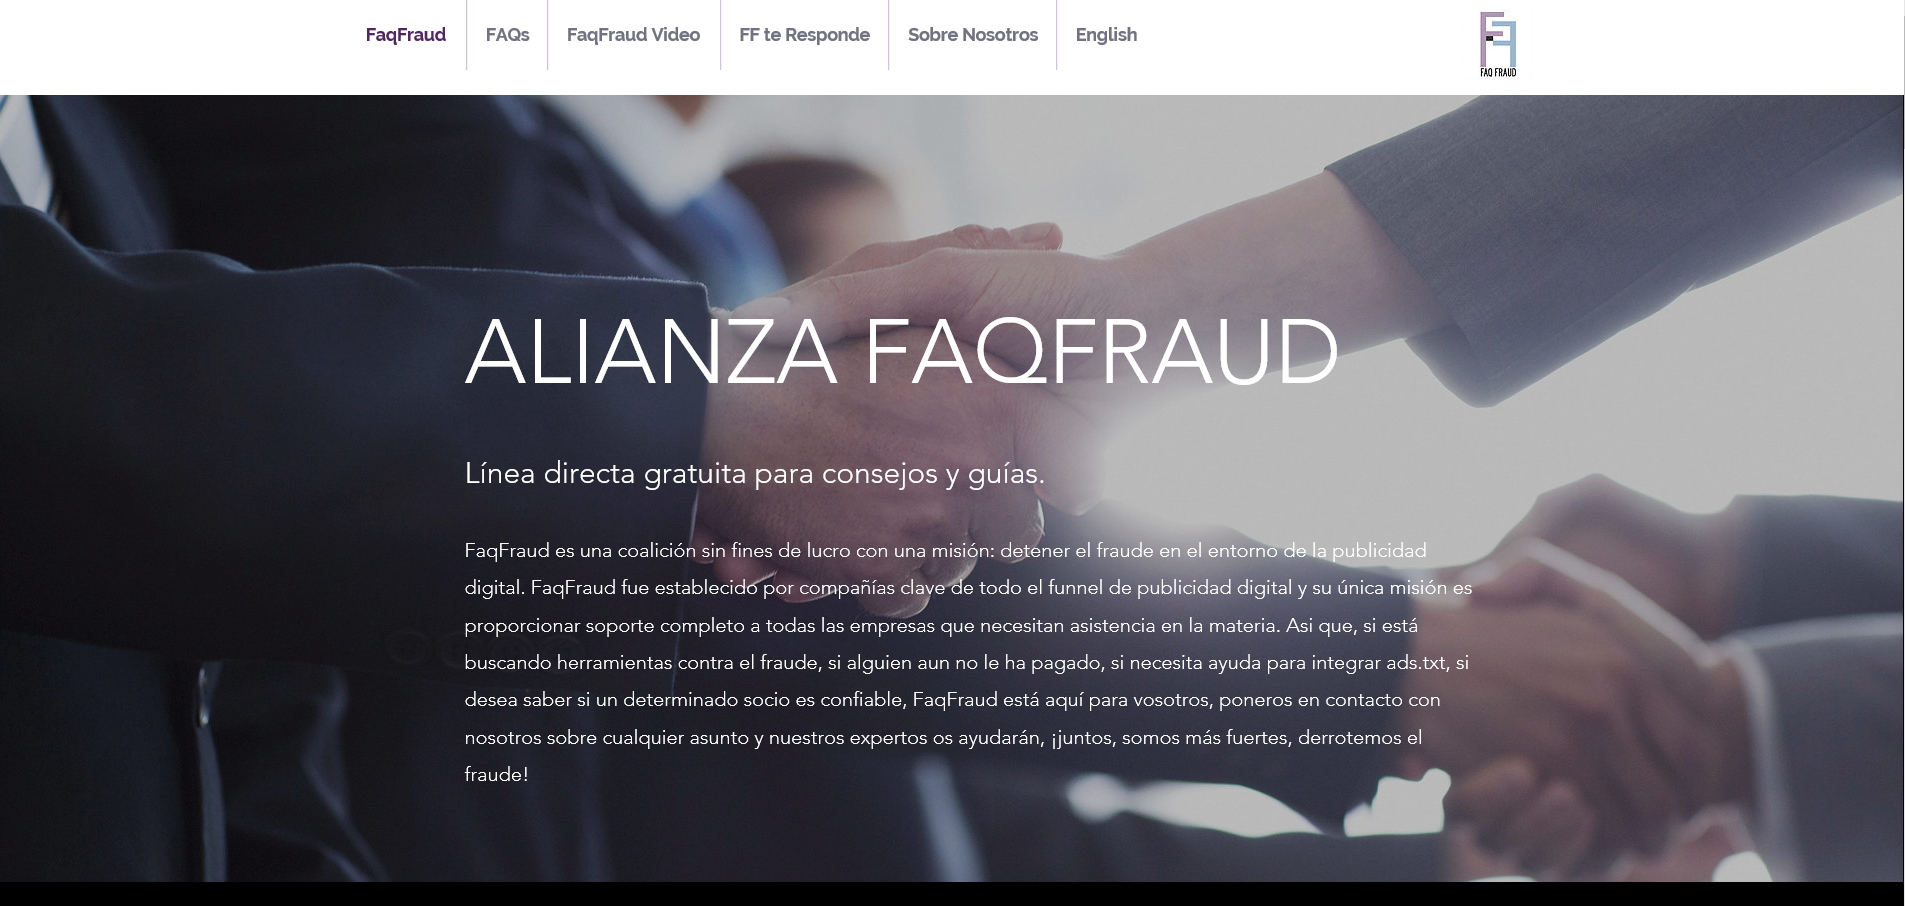Click the ads.txt text in paragraph
Viewport: 1905px width, 906px height.
1416,662
